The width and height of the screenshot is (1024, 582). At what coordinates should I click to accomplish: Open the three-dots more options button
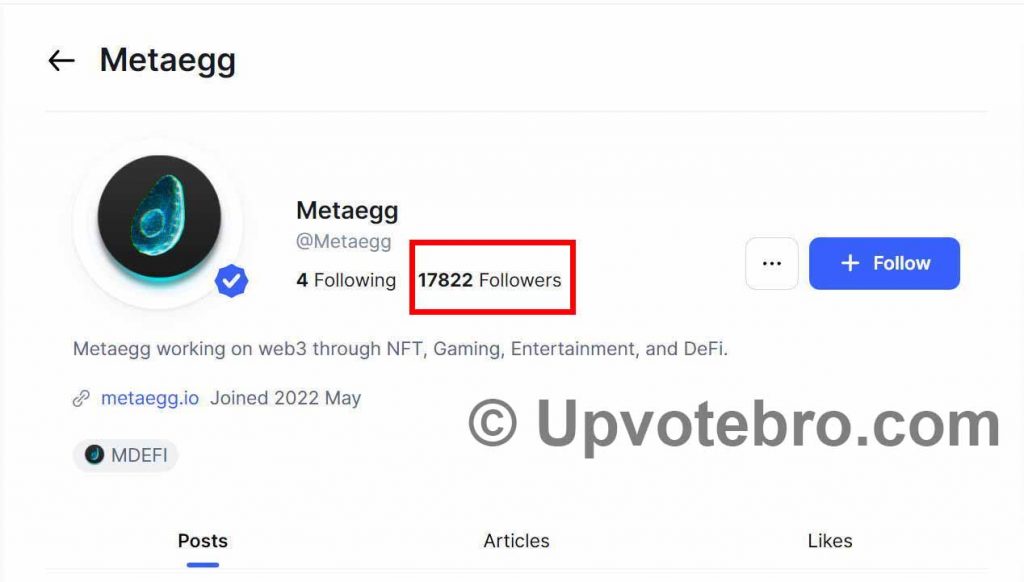tap(771, 263)
